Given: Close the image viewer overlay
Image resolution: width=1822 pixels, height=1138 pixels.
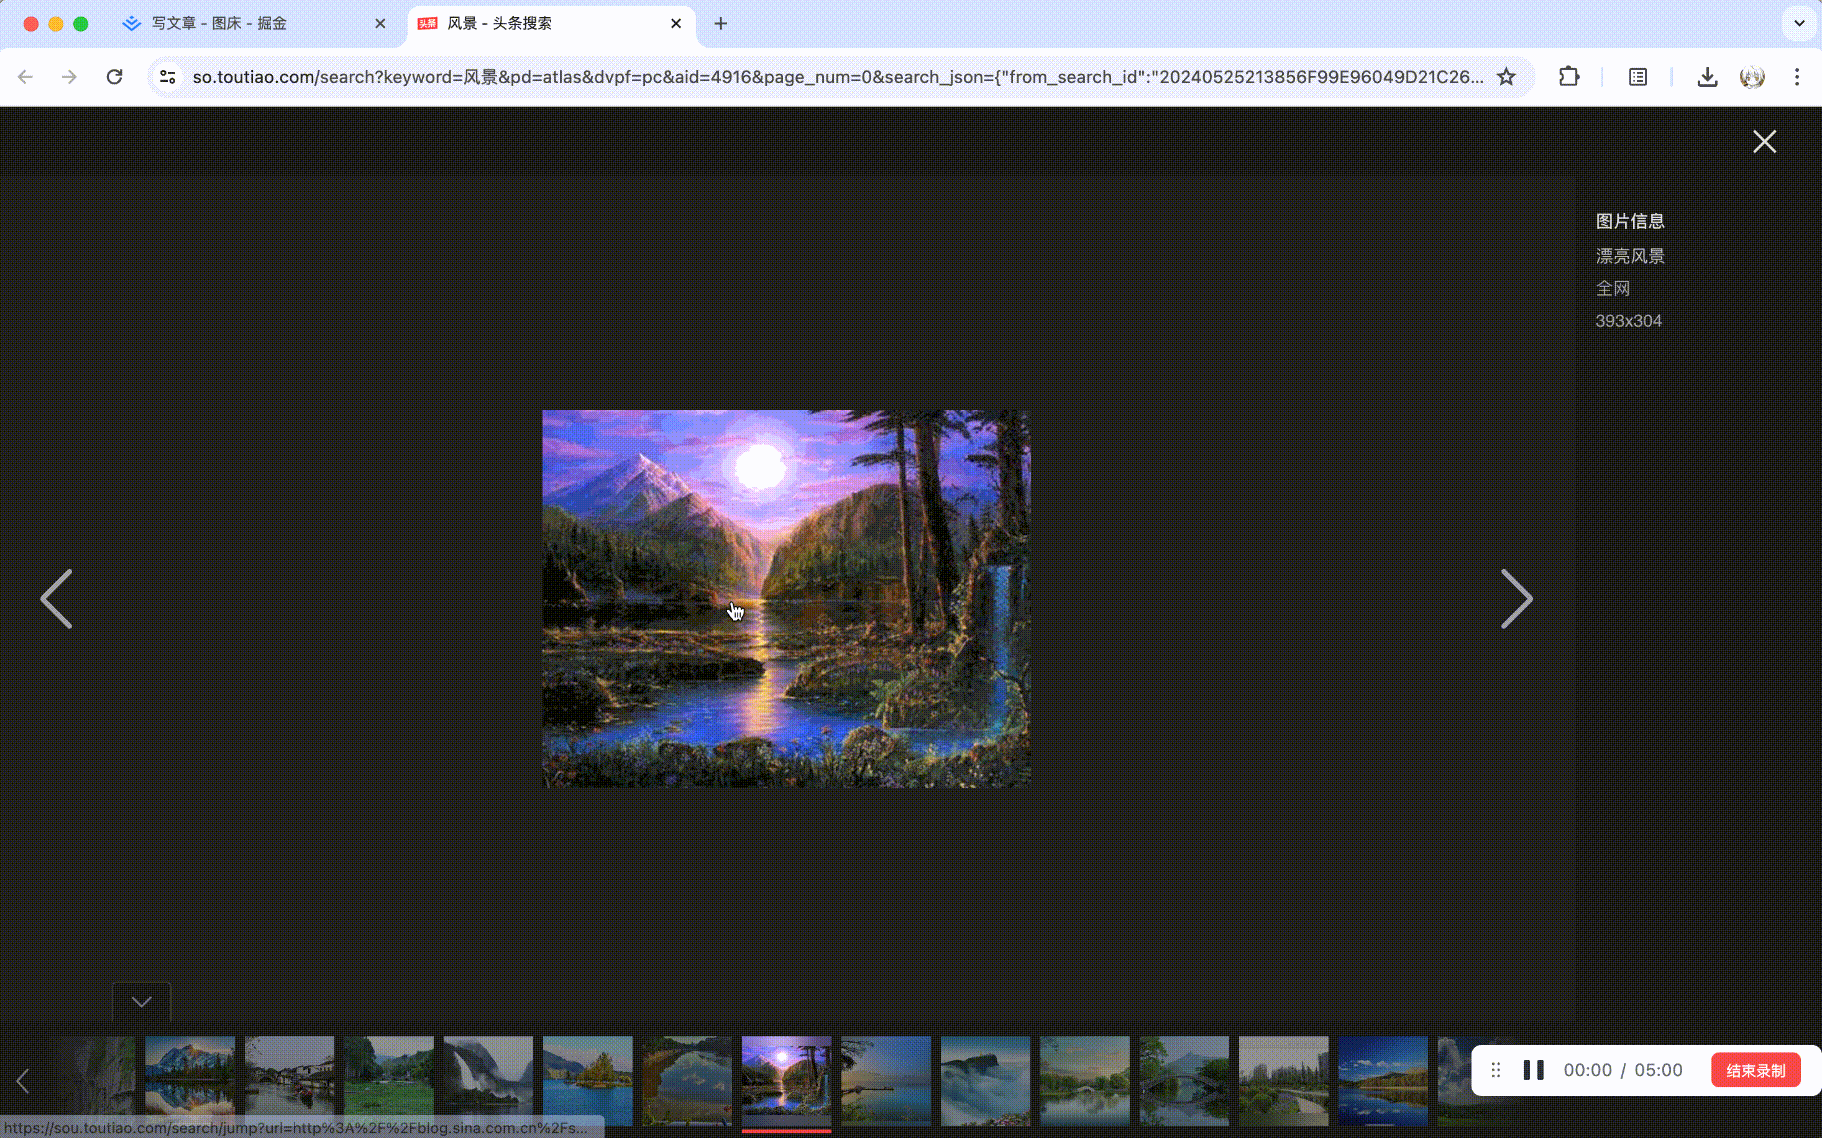Looking at the screenshot, I should pyautogui.click(x=1765, y=142).
